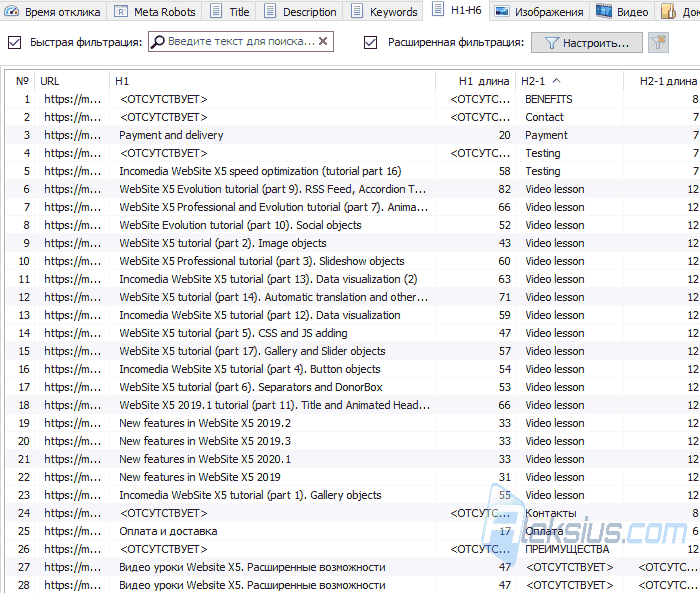Image resolution: width=700 pixels, height=594 pixels.
Task: Focus the quick filter search field
Action: pos(241,42)
